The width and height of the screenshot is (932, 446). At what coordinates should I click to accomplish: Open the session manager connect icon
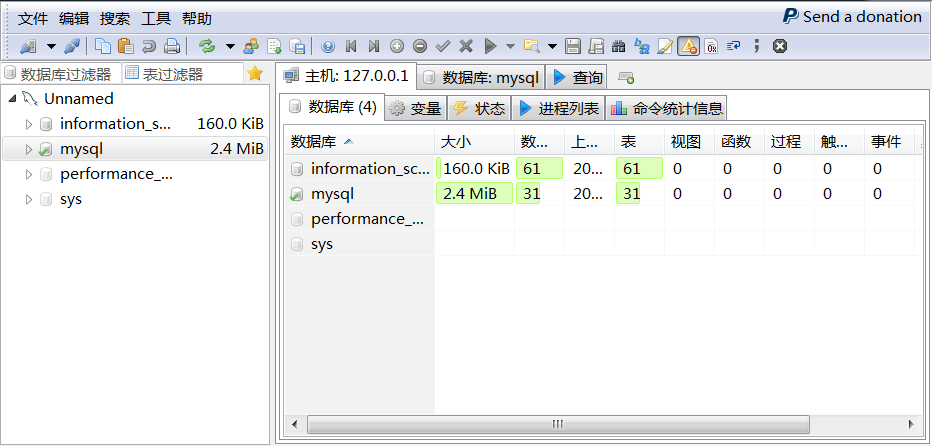click(x=28, y=46)
